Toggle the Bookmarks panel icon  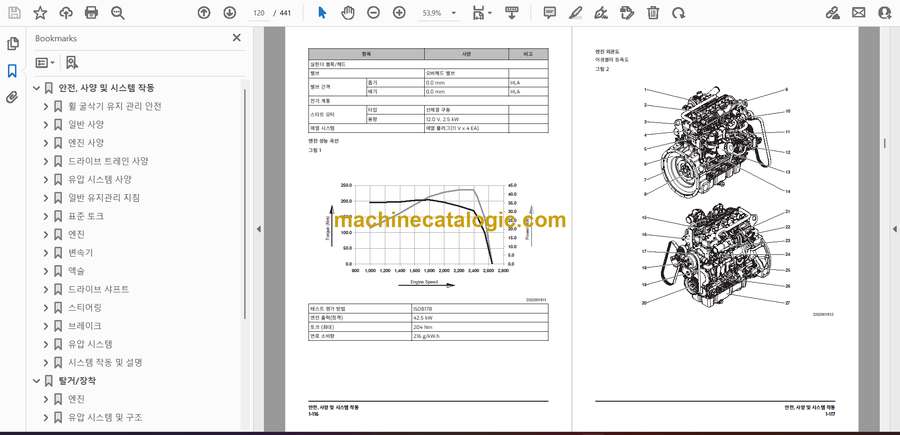(12, 71)
